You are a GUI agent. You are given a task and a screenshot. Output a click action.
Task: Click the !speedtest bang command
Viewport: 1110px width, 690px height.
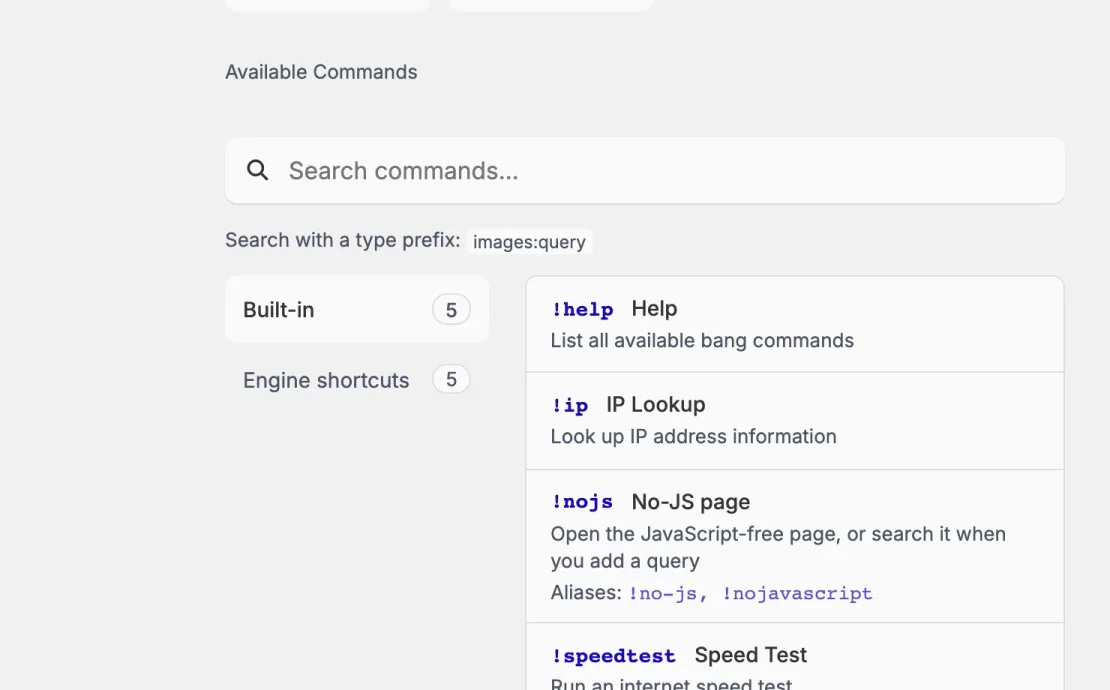[614, 656]
